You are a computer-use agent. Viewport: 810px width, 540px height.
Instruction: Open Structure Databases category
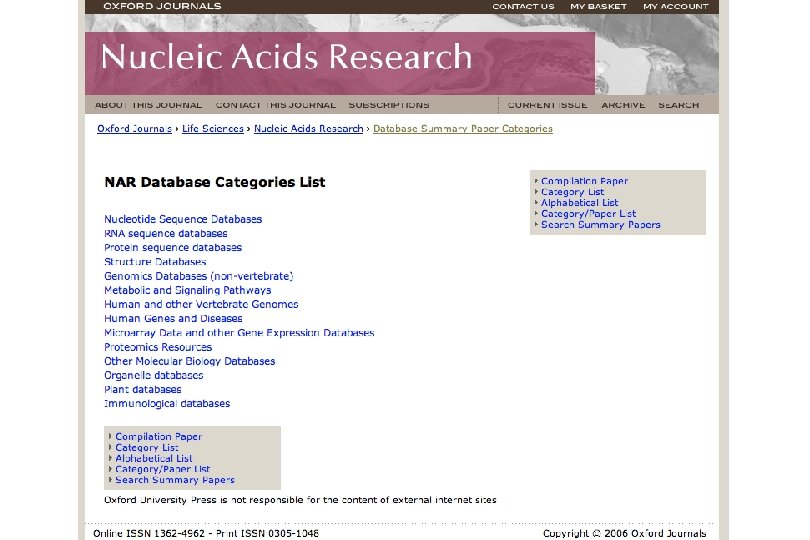coord(155,262)
